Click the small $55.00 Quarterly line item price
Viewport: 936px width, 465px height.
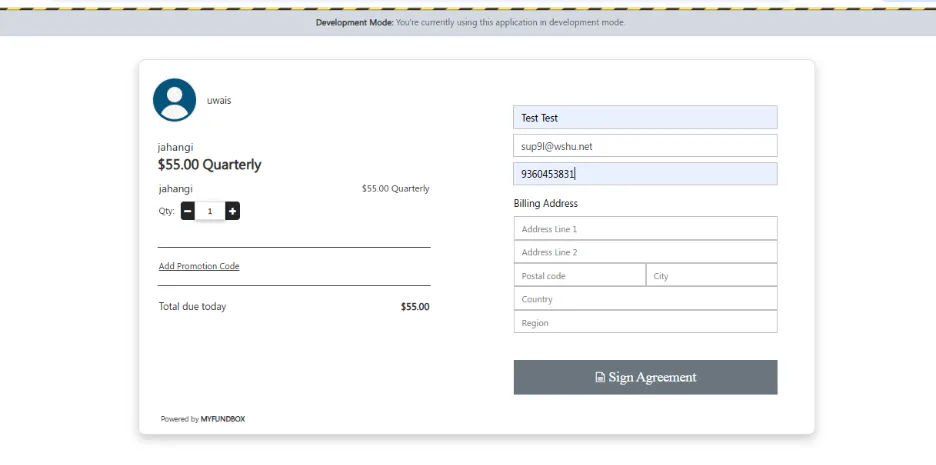tap(395, 189)
